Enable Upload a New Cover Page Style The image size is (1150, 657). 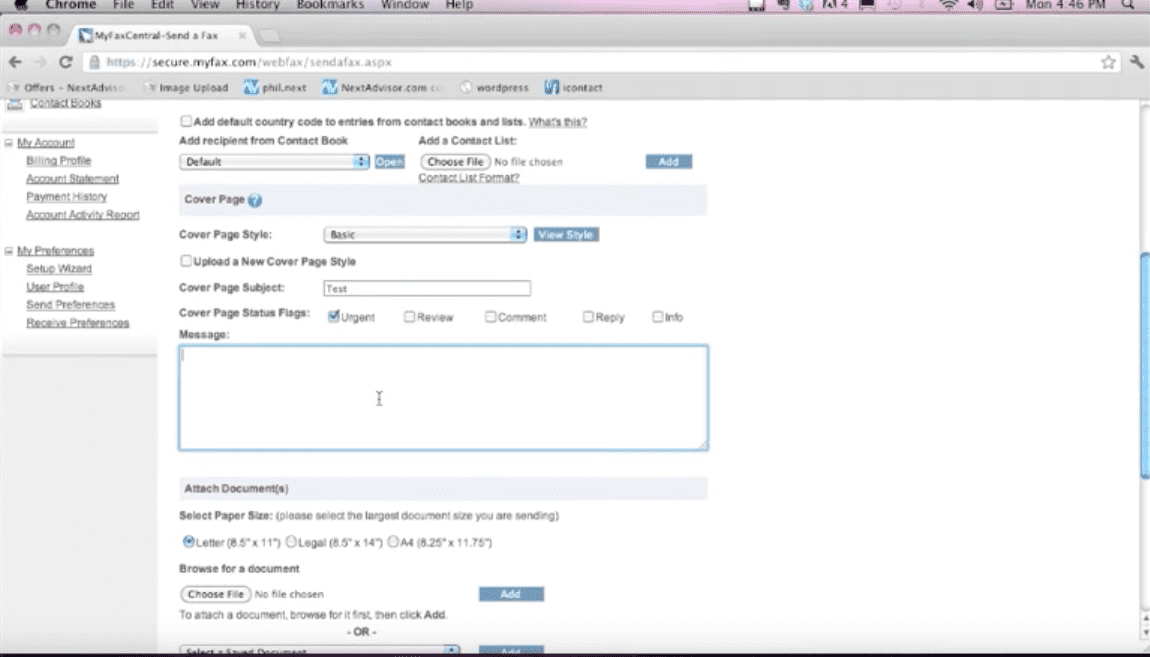point(186,261)
